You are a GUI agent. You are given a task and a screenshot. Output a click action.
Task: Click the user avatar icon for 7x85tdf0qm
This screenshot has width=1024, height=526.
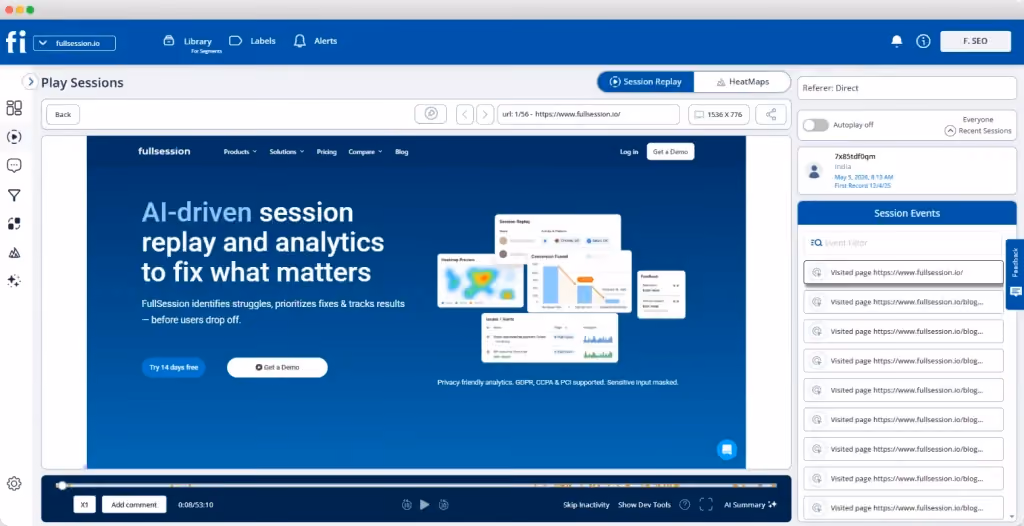(814, 171)
